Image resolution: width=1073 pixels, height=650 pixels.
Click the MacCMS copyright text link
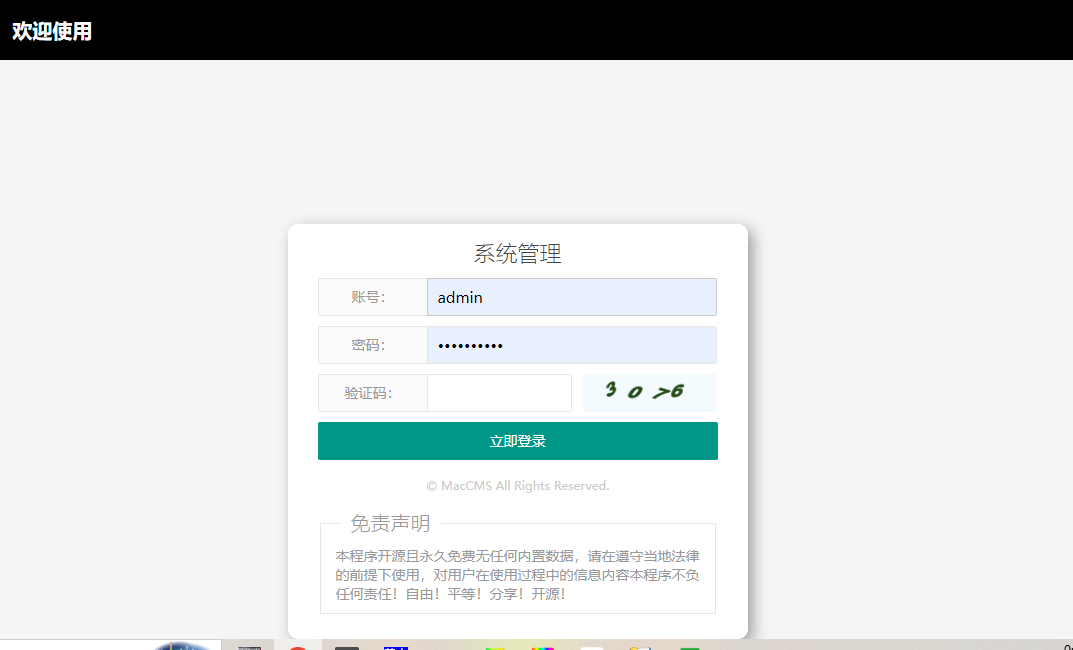click(x=517, y=485)
